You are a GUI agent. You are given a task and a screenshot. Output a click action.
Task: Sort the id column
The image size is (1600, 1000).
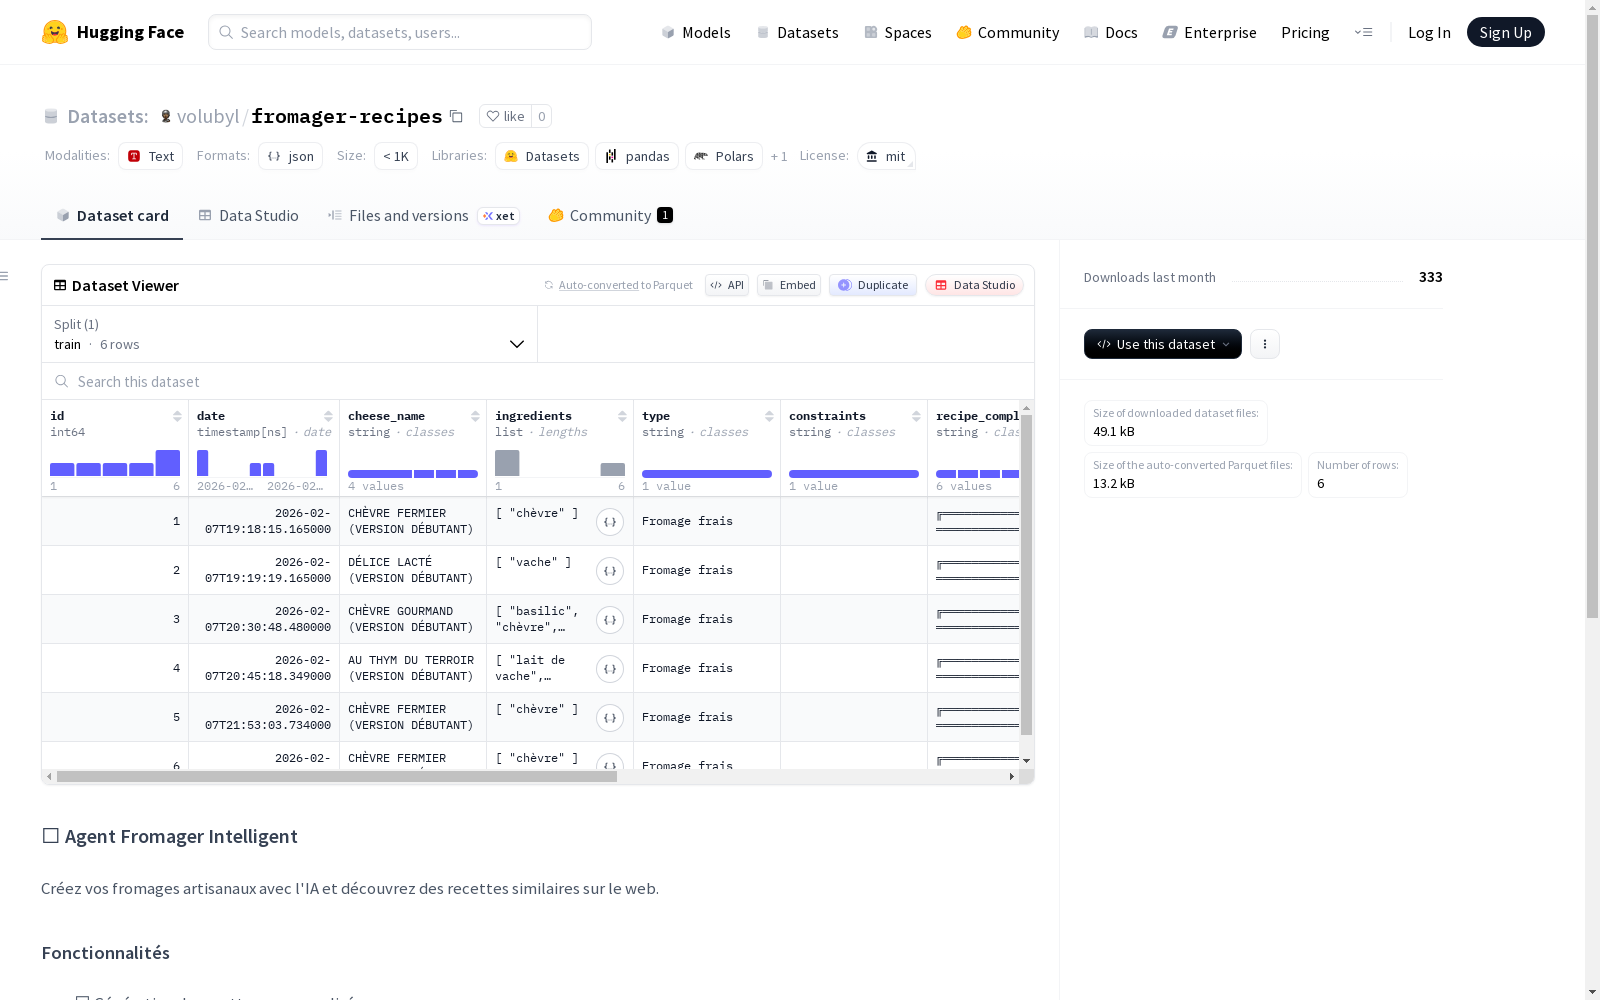point(177,416)
